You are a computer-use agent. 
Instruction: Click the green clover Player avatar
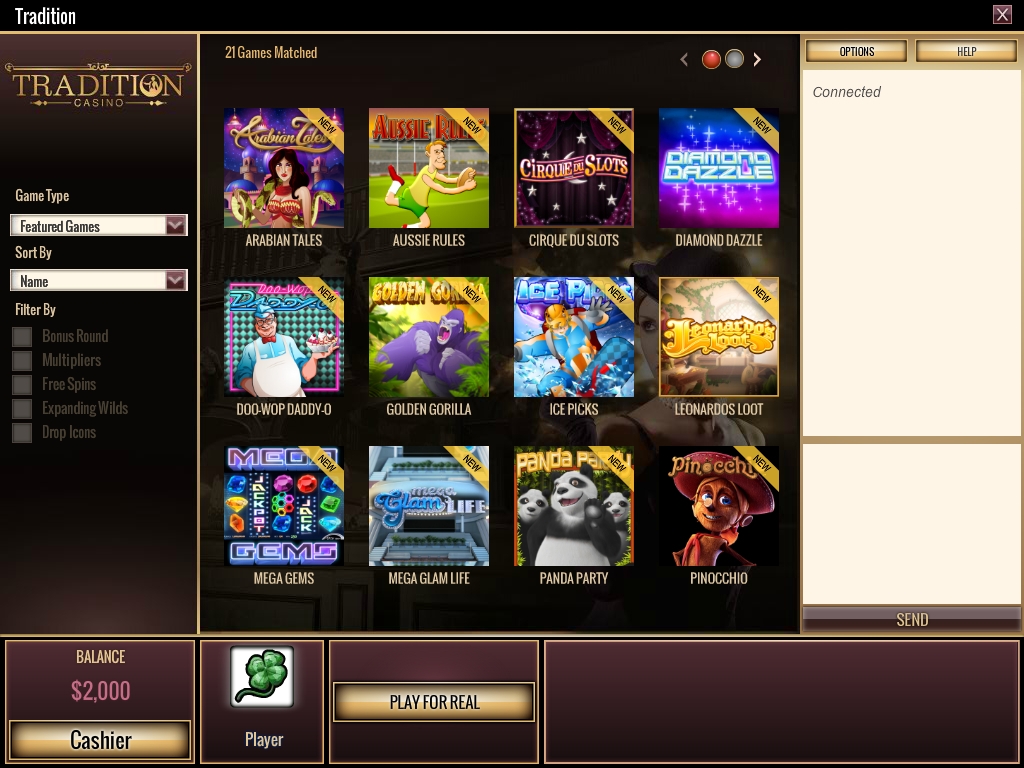click(x=262, y=677)
